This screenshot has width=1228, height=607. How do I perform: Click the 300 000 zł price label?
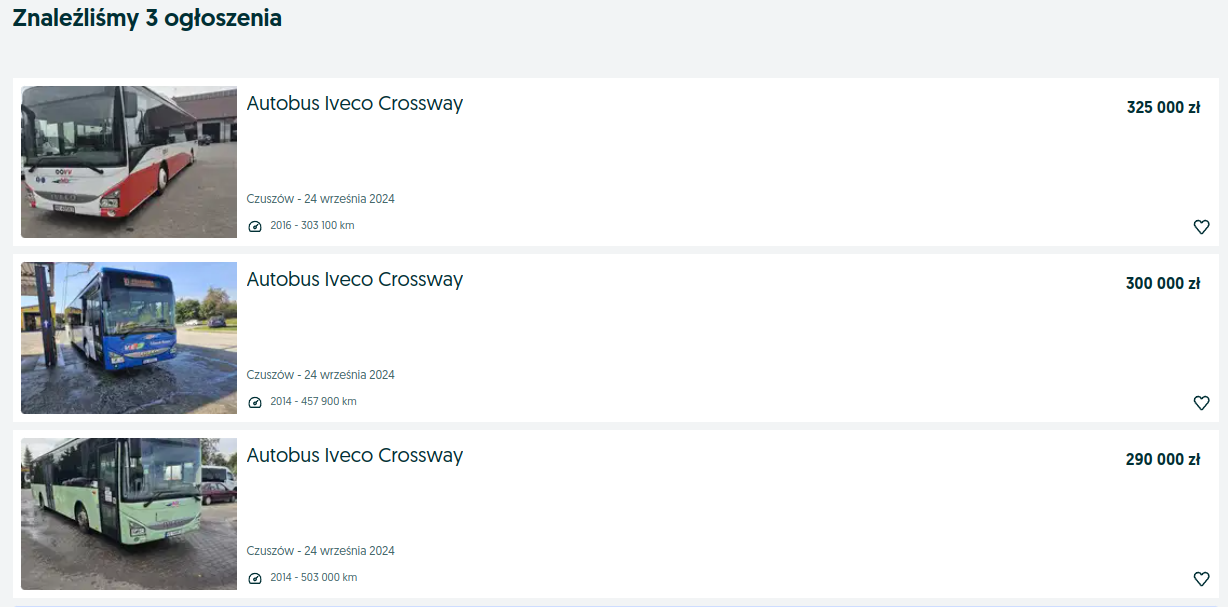click(x=1163, y=282)
